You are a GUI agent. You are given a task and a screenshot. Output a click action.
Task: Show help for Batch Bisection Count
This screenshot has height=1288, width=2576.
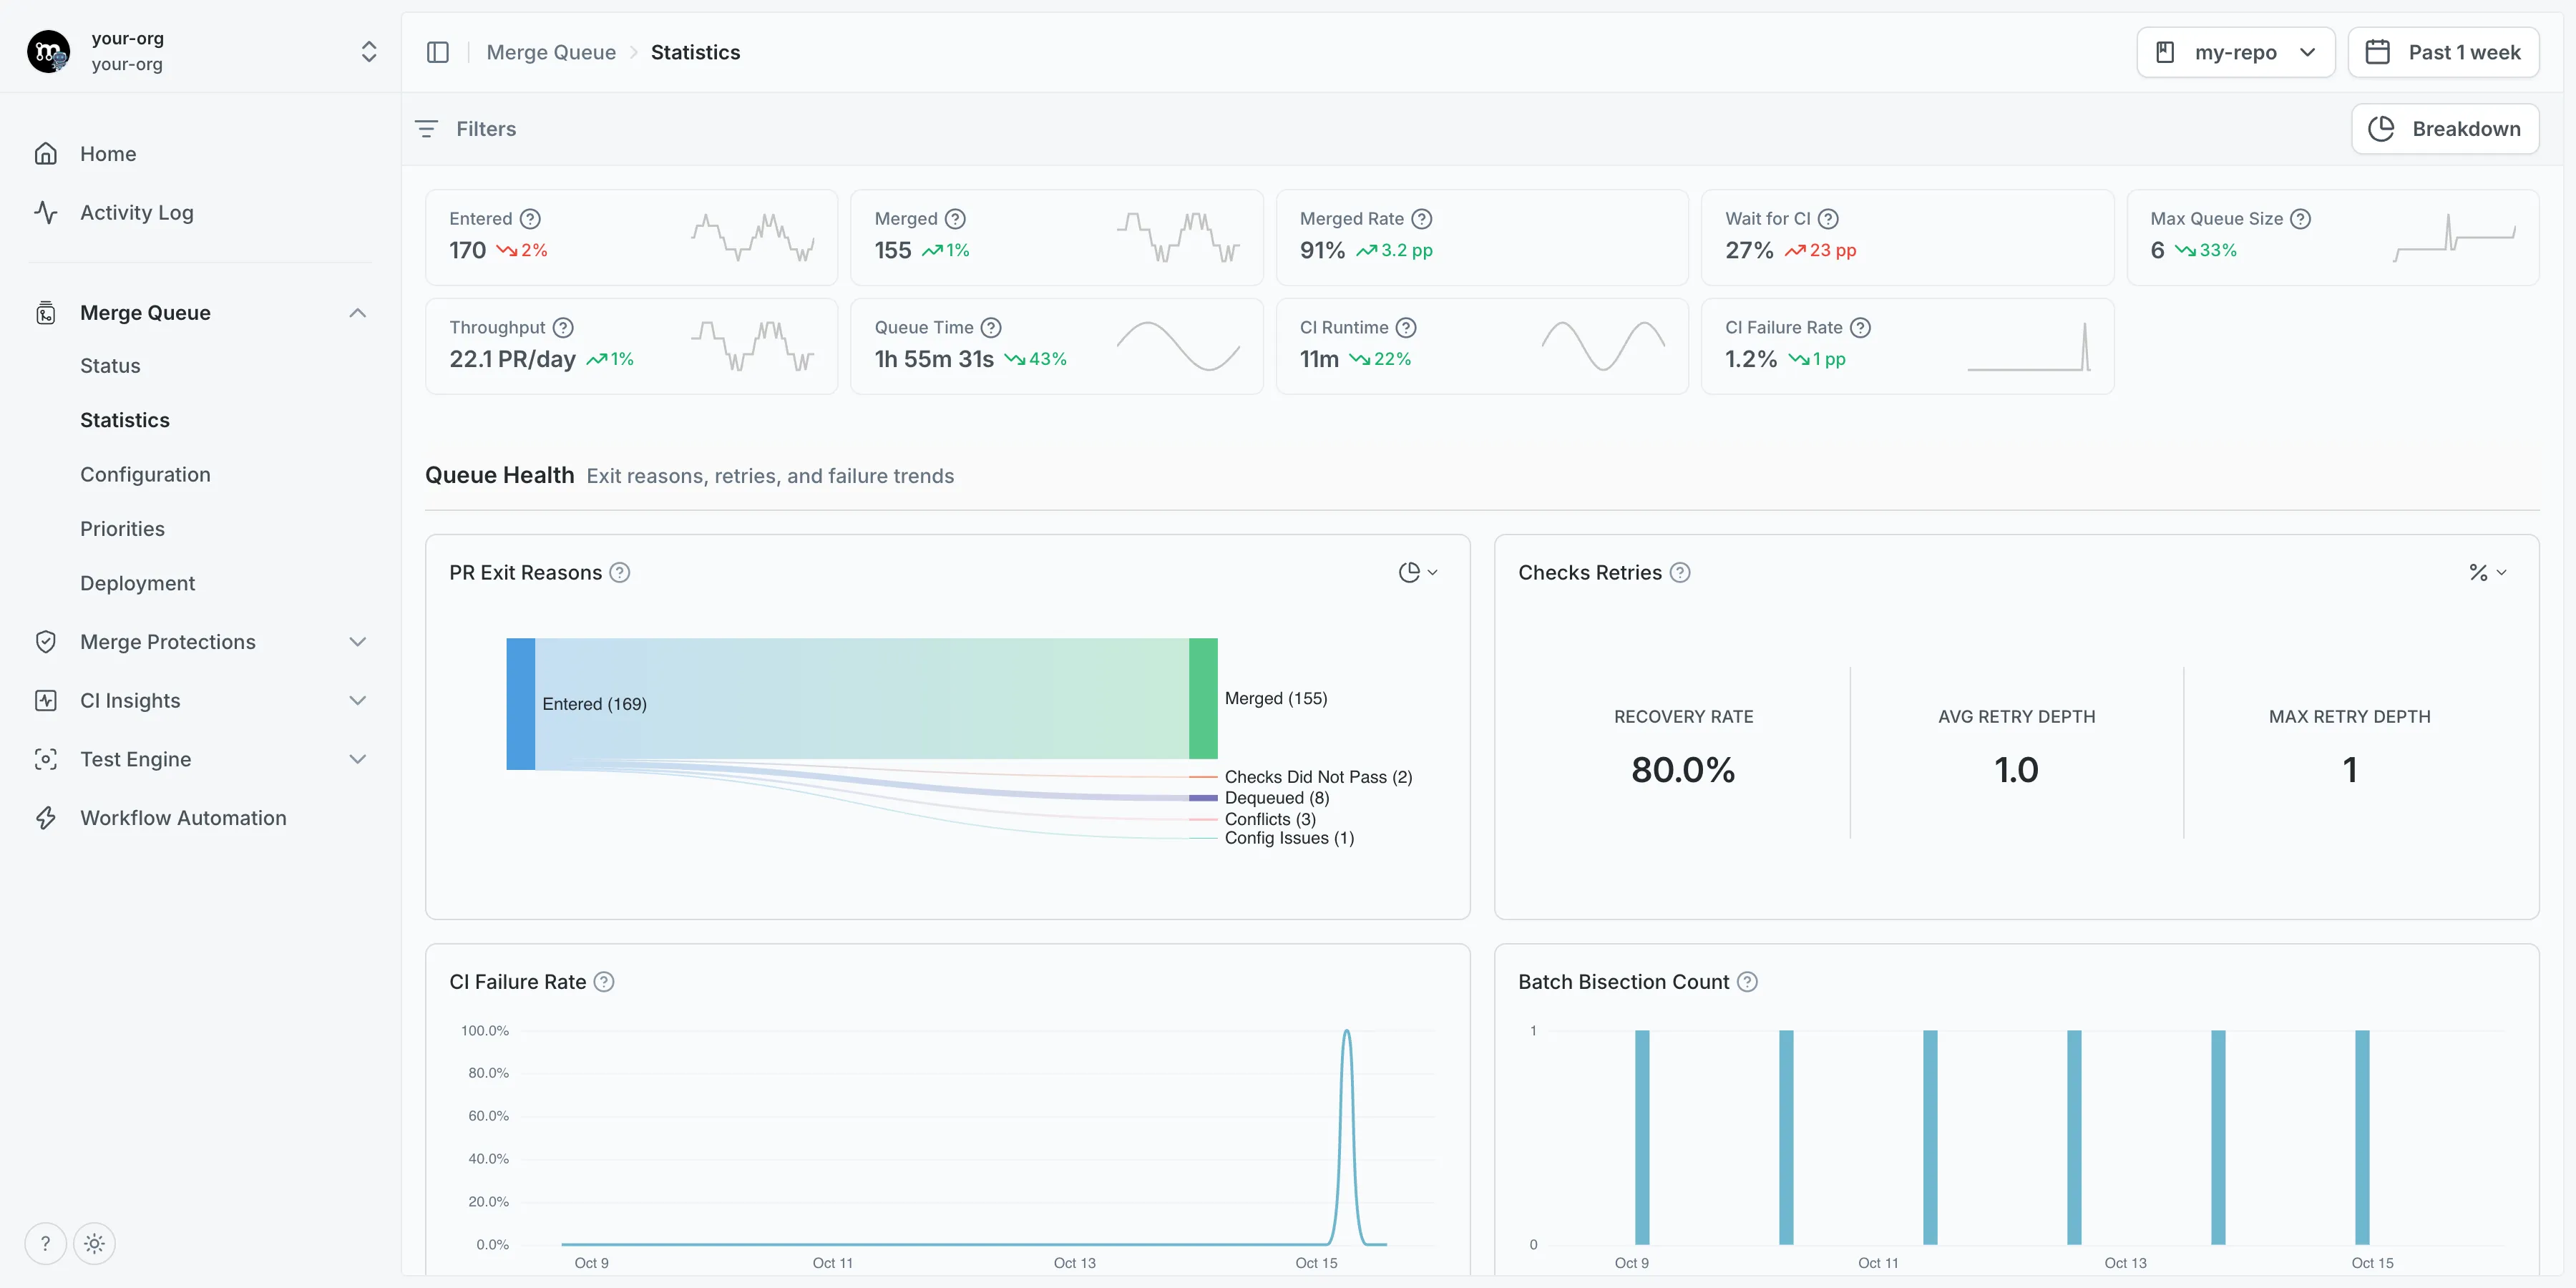tap(1747, 982)
